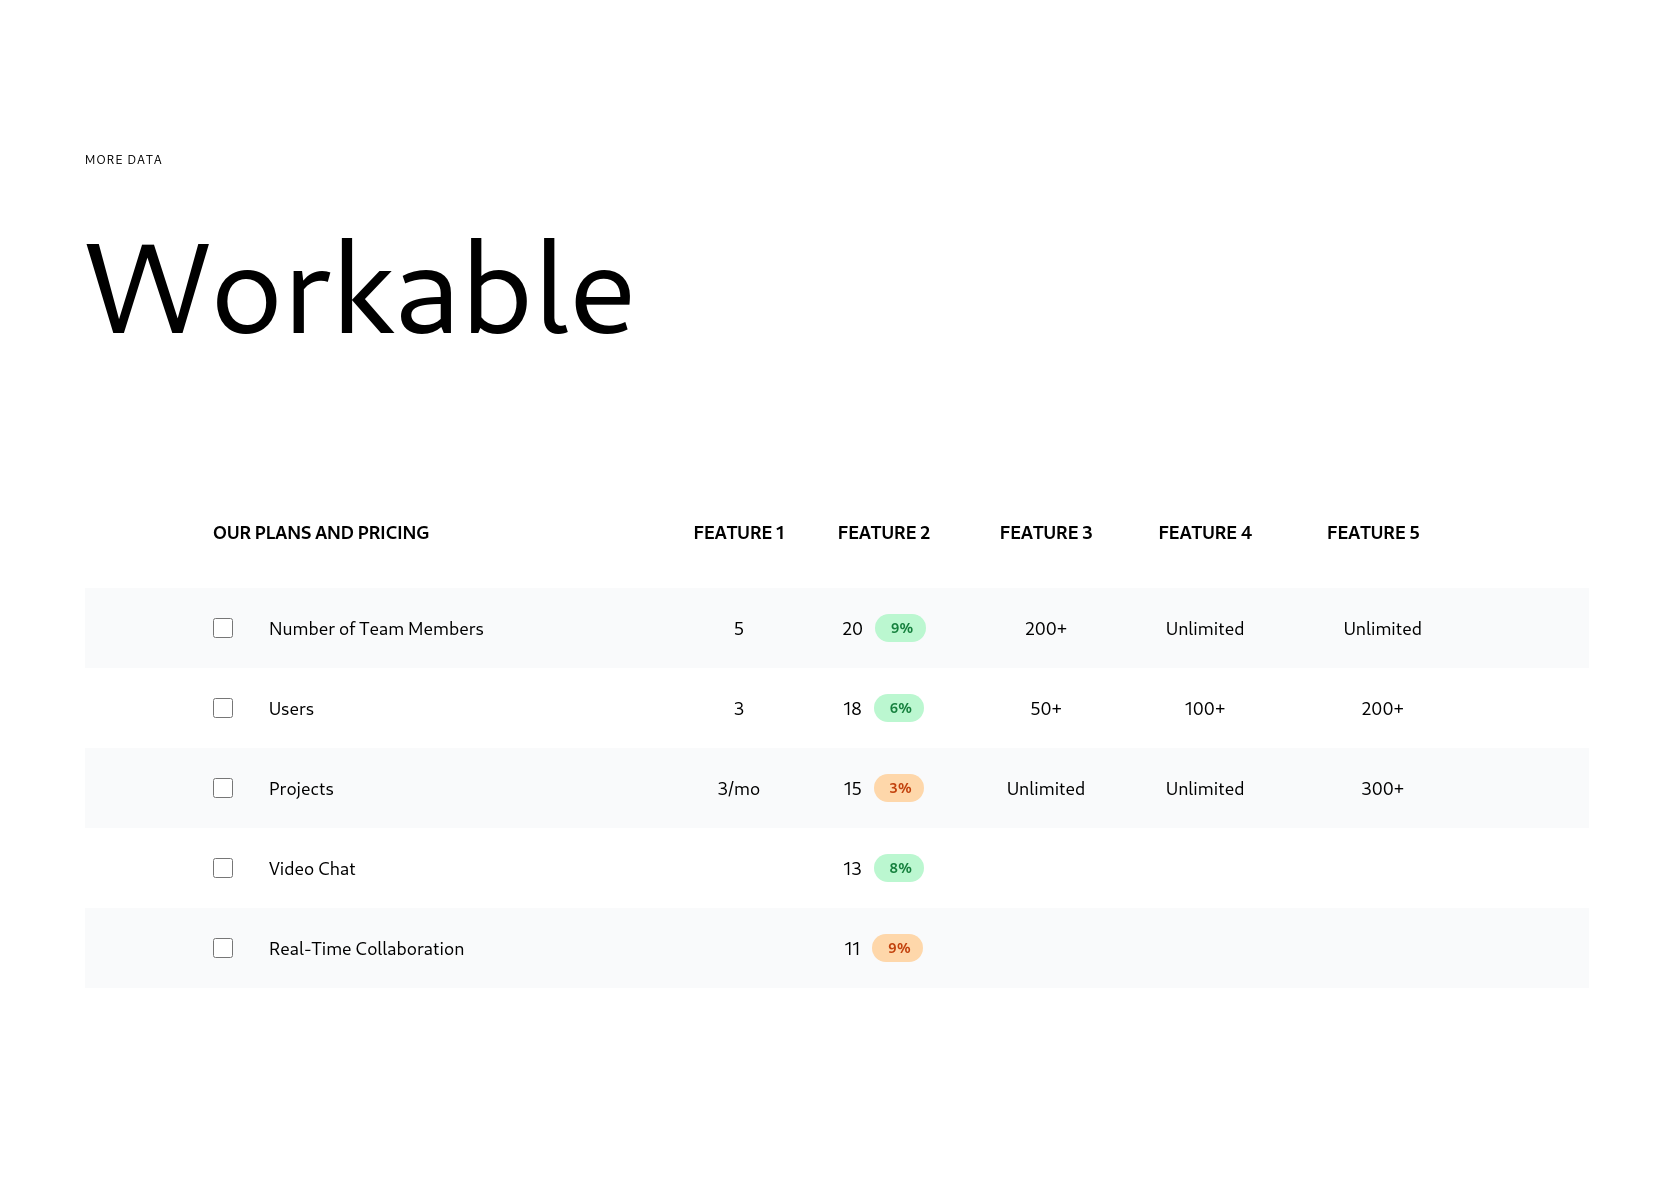Select the FEATURE 4 column header
The height and width of the screenshot is (1178, 1673).
tap(1205, 533)
